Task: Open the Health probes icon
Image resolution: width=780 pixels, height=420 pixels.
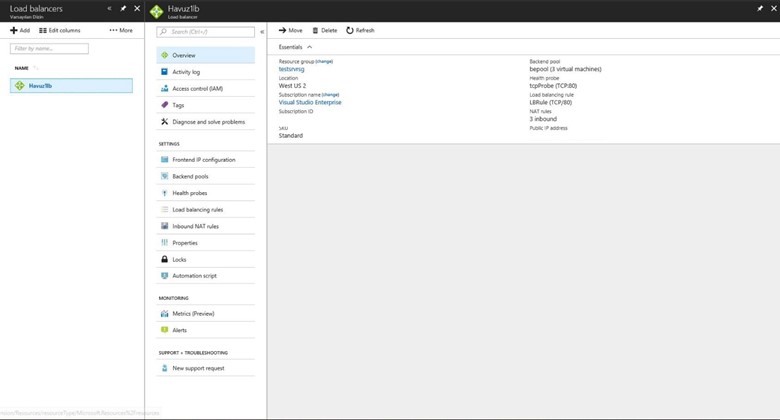Action: (x=165, y=193)
